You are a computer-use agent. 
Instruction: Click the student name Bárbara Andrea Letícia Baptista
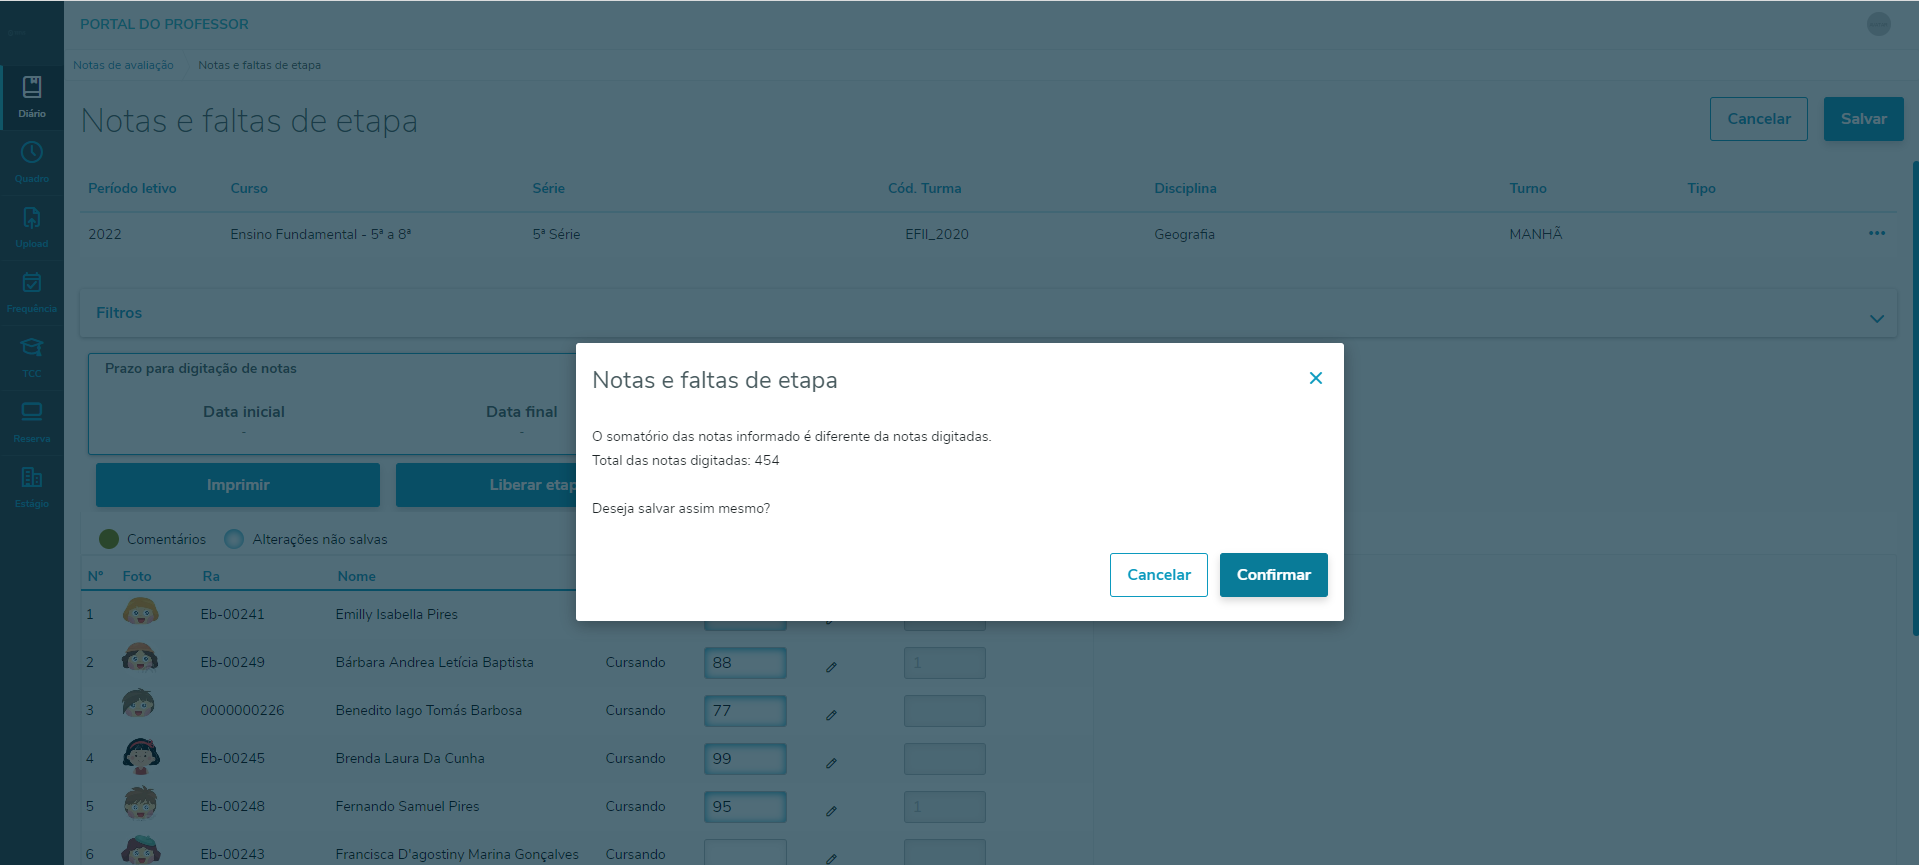[x=435, y=662]
